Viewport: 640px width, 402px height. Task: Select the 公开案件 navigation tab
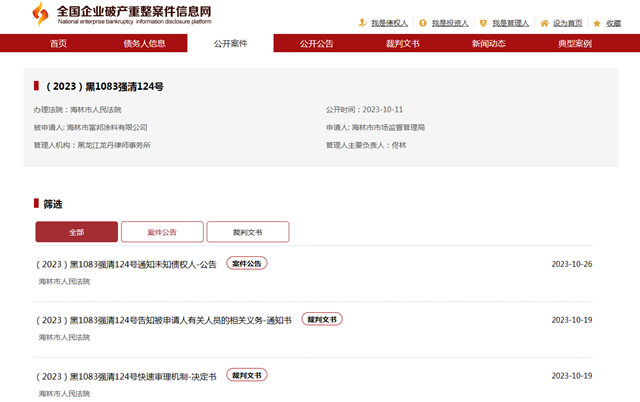point(231,43)
